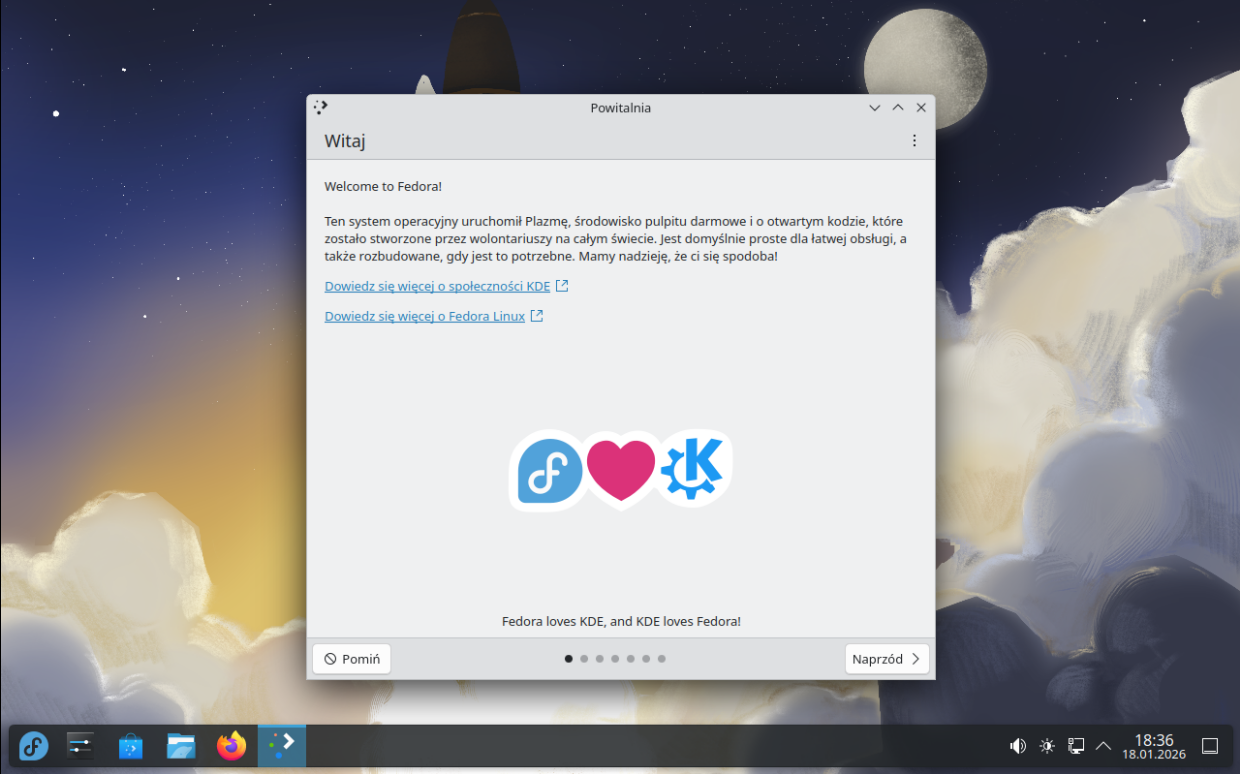Open the brightness and color tray icon
The image size is (1240, 774).
[1047, 746]
